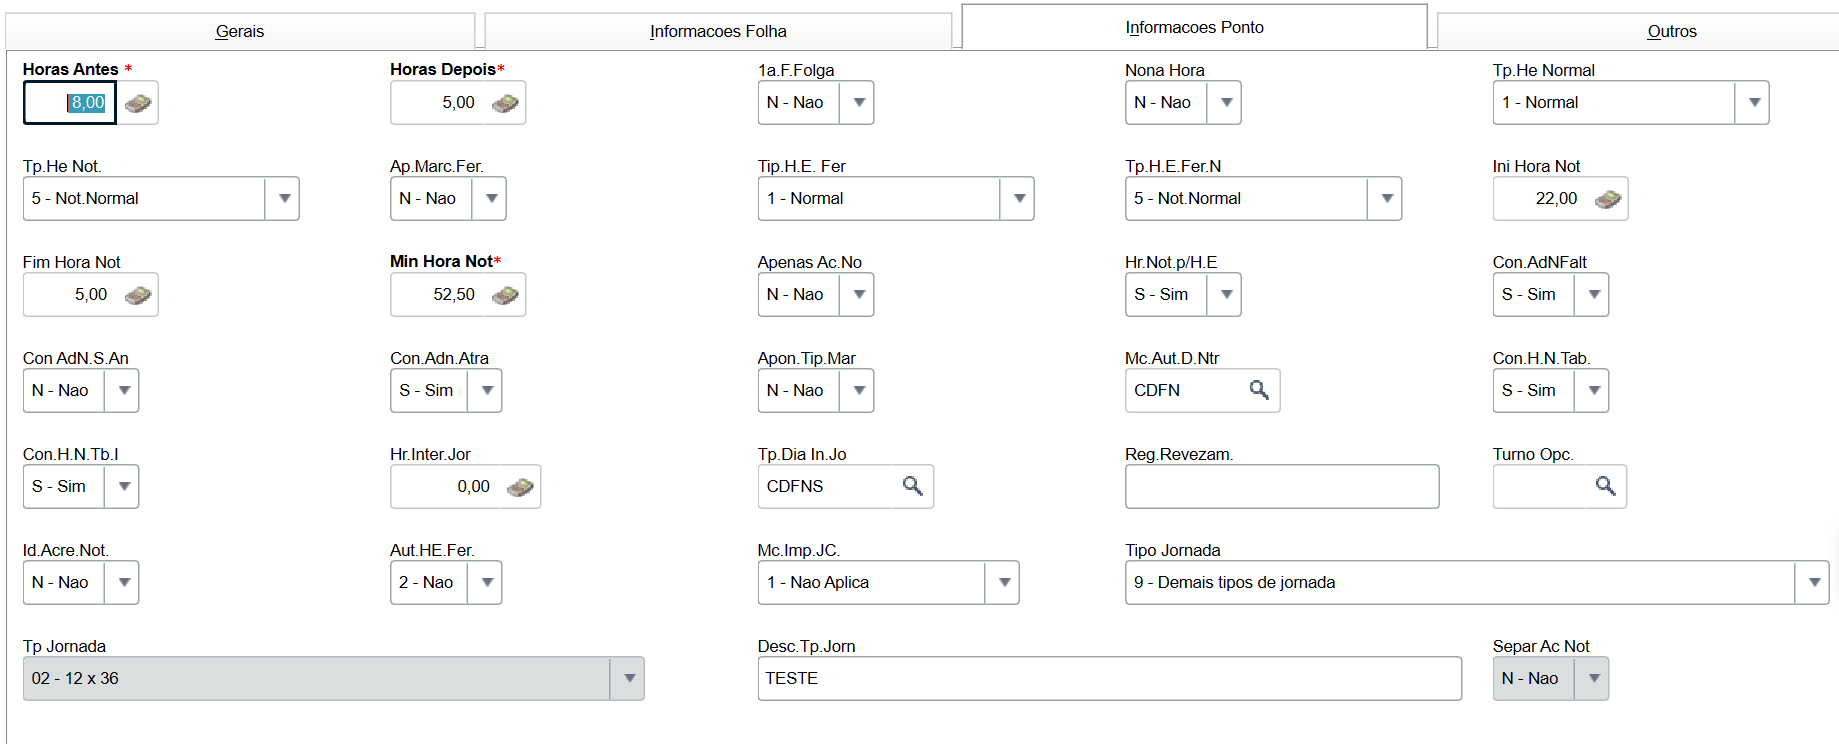The height and width of the screenshot is (744, 1839).
Task: Open calculator icon for Horas Depois
Action: pyautogui.click(x=506, y=103)
